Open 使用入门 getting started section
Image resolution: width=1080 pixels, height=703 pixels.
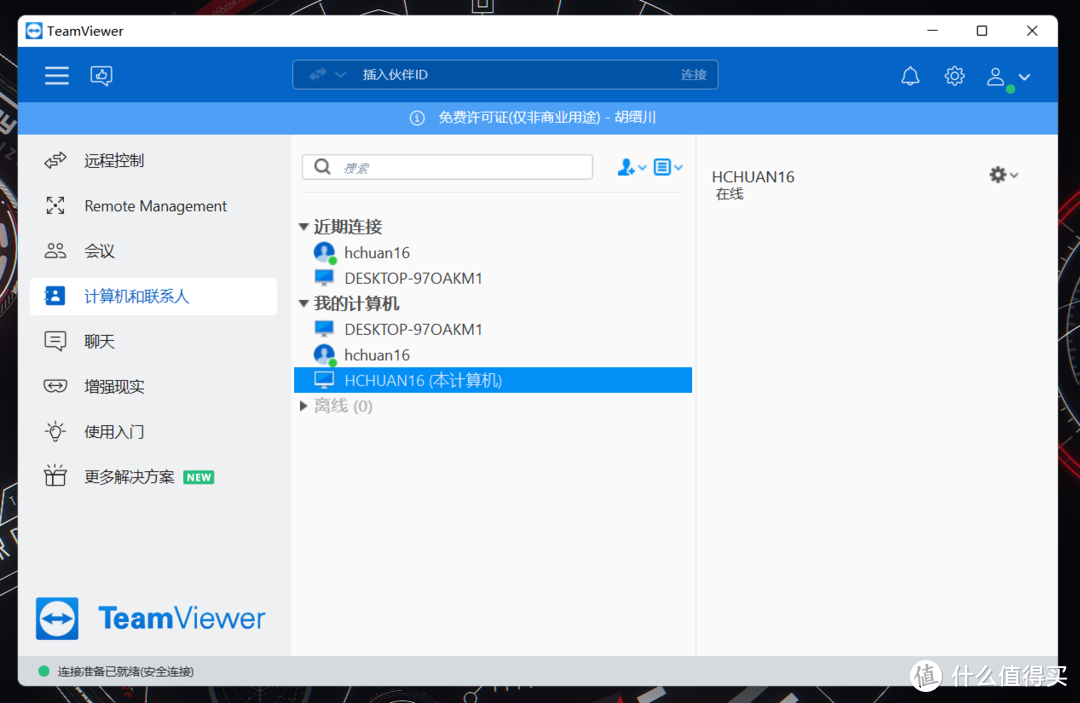click(154, 432)
